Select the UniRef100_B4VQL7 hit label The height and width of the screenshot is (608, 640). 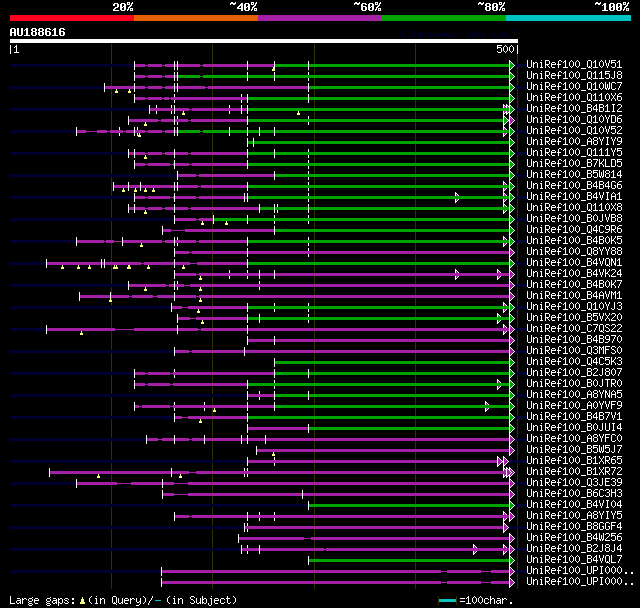pos(574,560)
